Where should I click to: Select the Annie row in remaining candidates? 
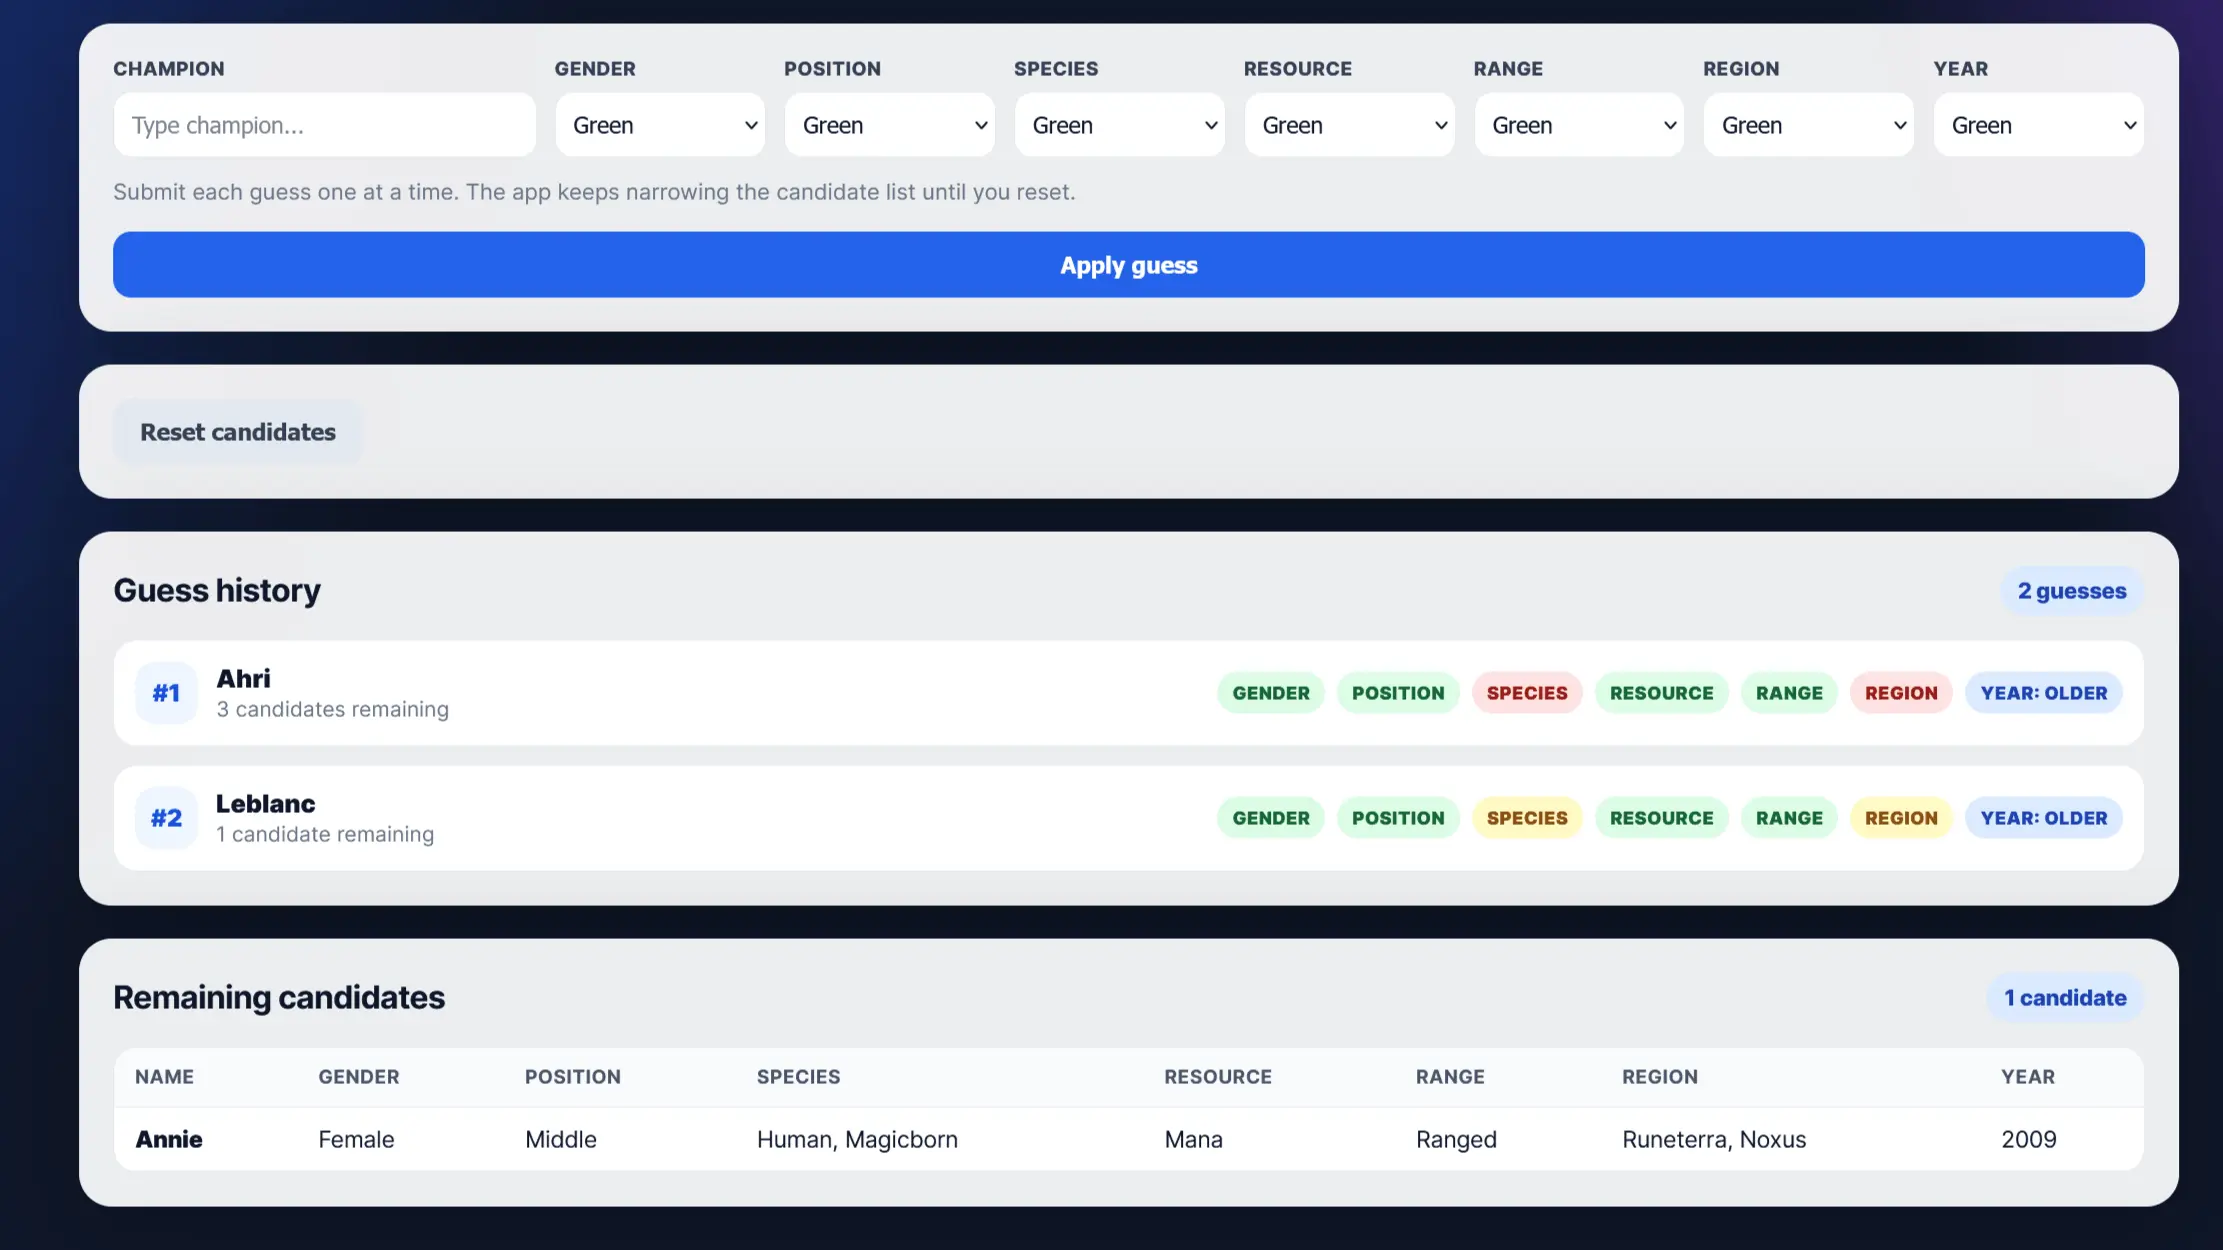pos(1129,1139)
